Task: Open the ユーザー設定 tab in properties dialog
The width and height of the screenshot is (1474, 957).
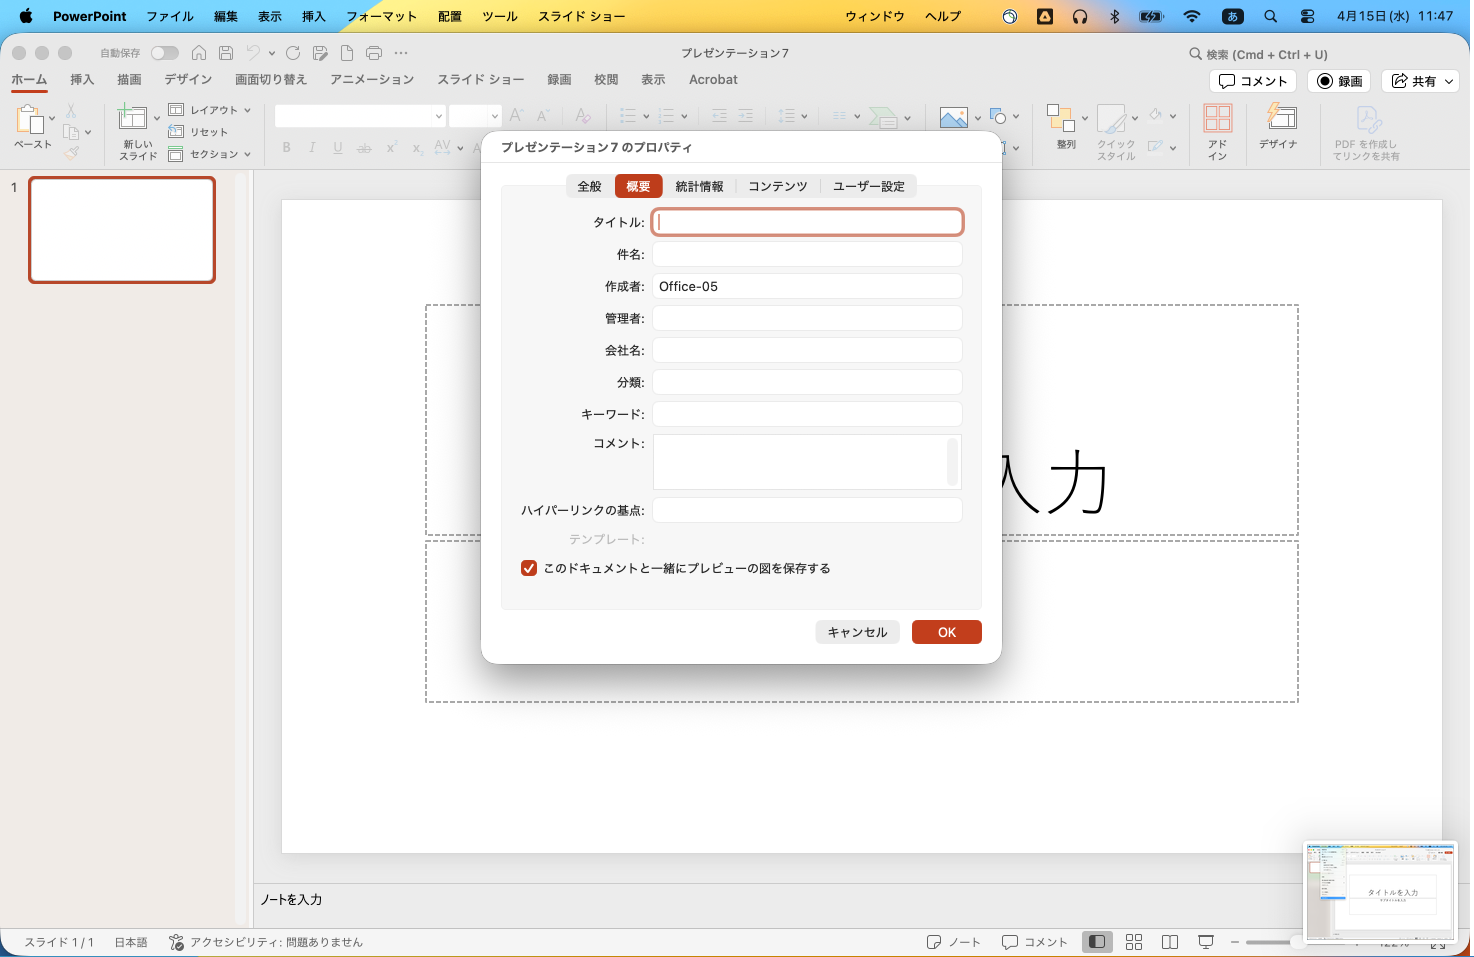Action: coord(868,186)
